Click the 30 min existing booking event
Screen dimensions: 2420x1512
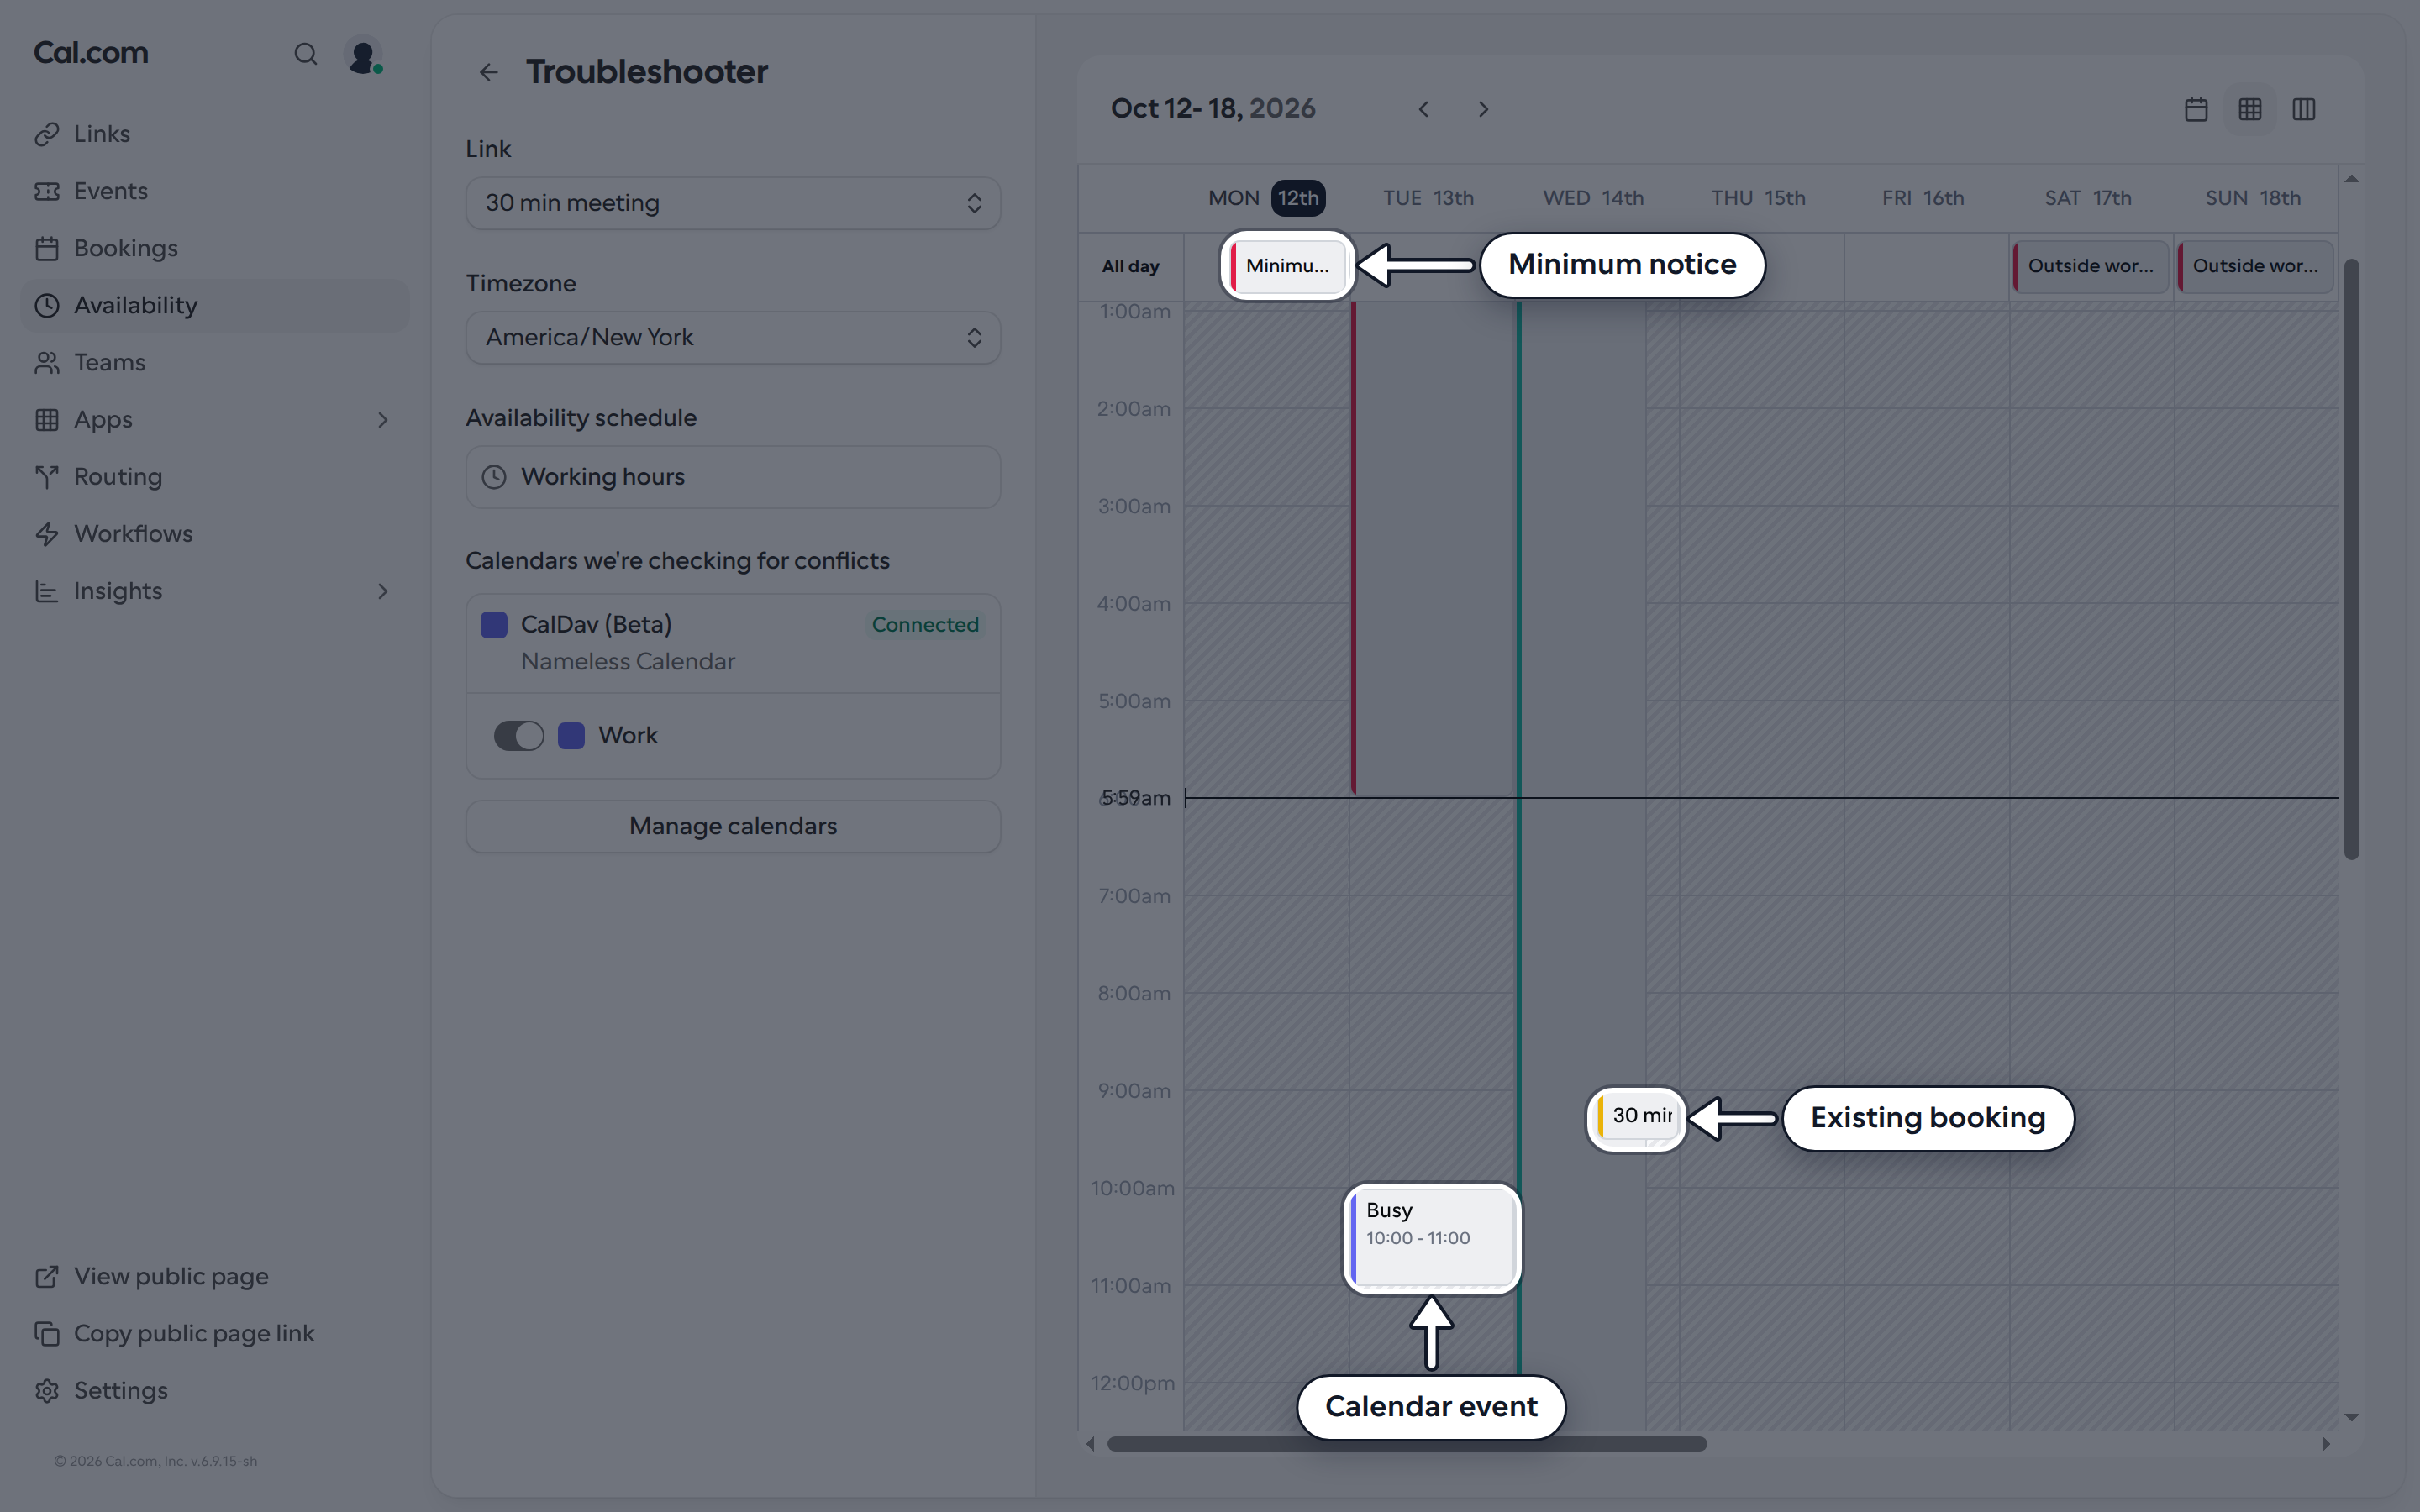tap(1637, 1117)
